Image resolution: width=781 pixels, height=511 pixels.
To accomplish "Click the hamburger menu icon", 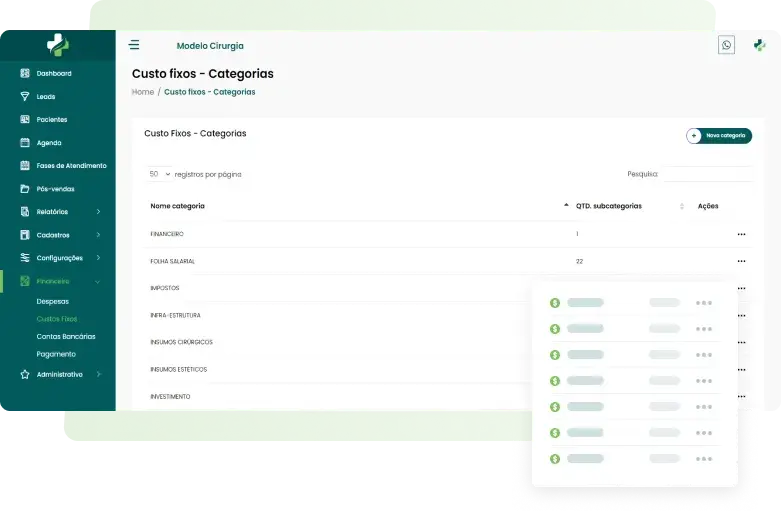I will tap(134, 45).
